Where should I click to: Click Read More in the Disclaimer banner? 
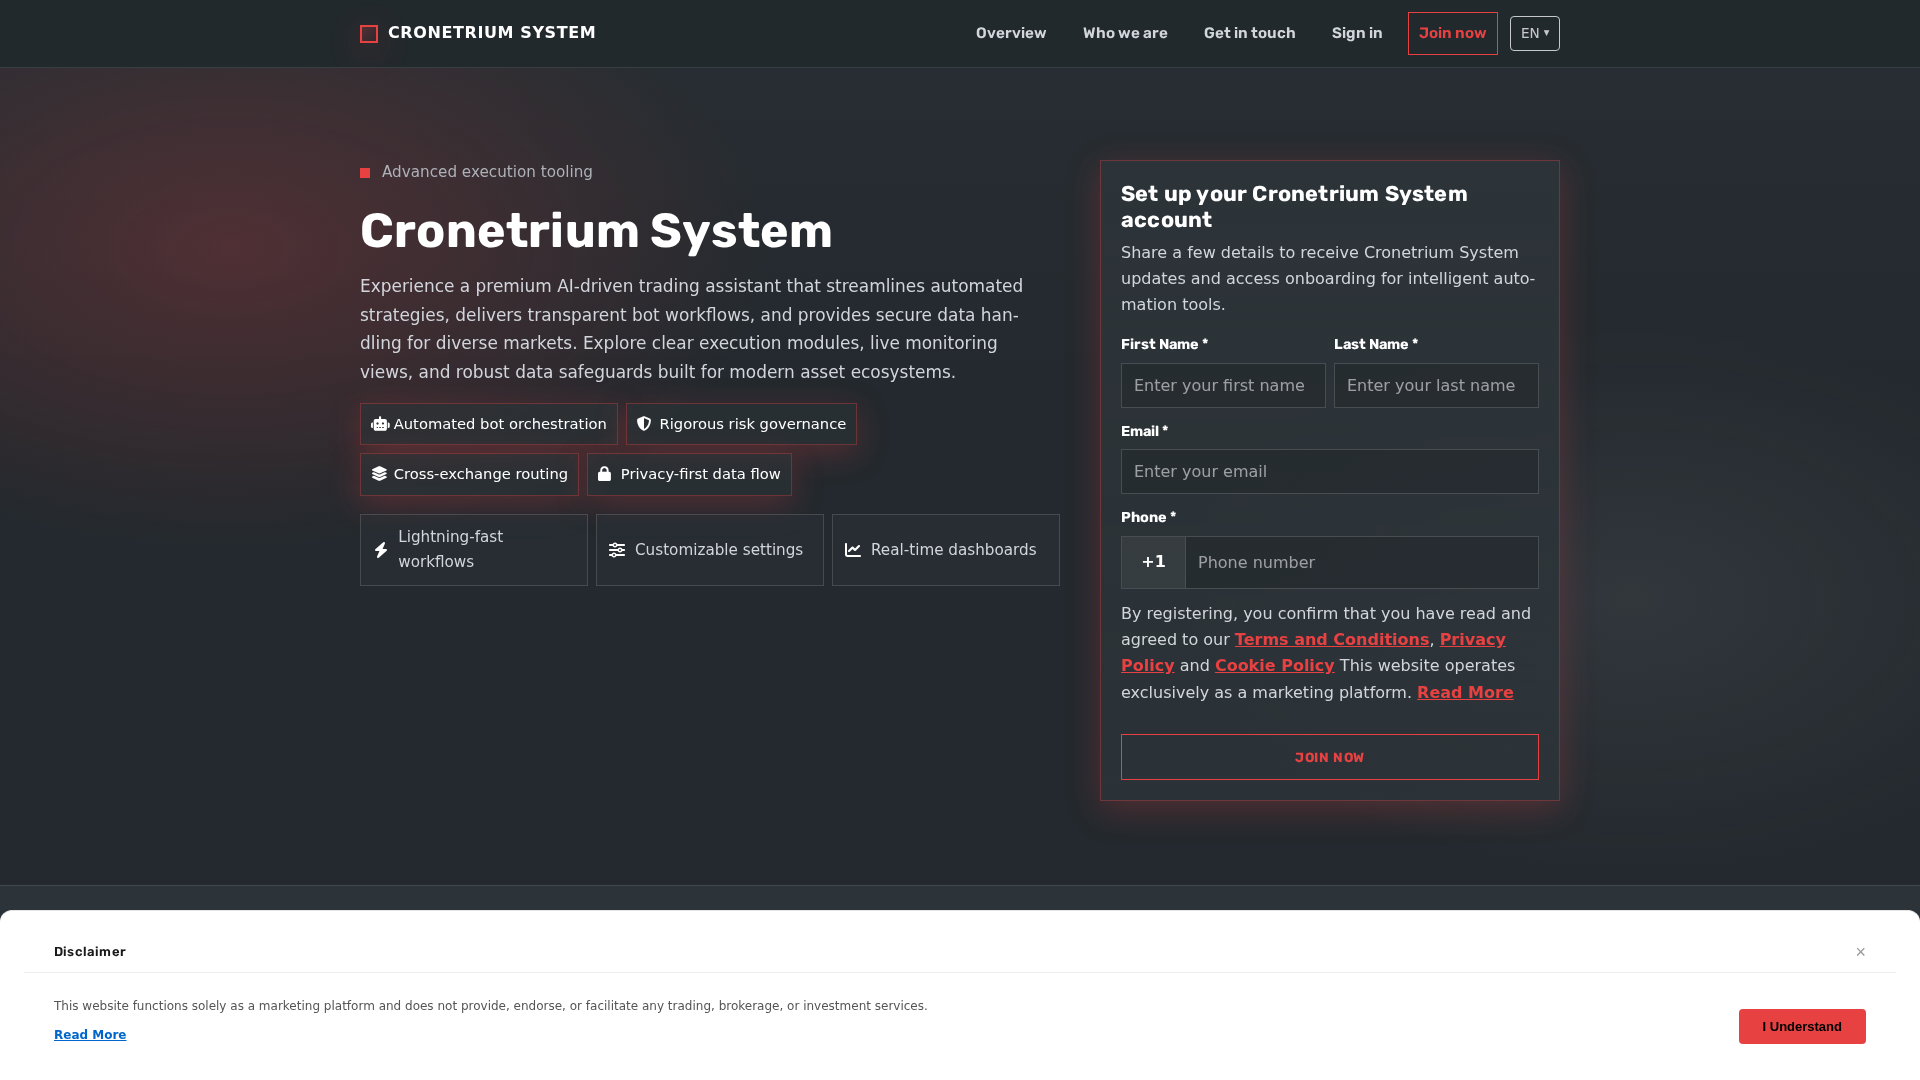click(x=90, y=1035)
